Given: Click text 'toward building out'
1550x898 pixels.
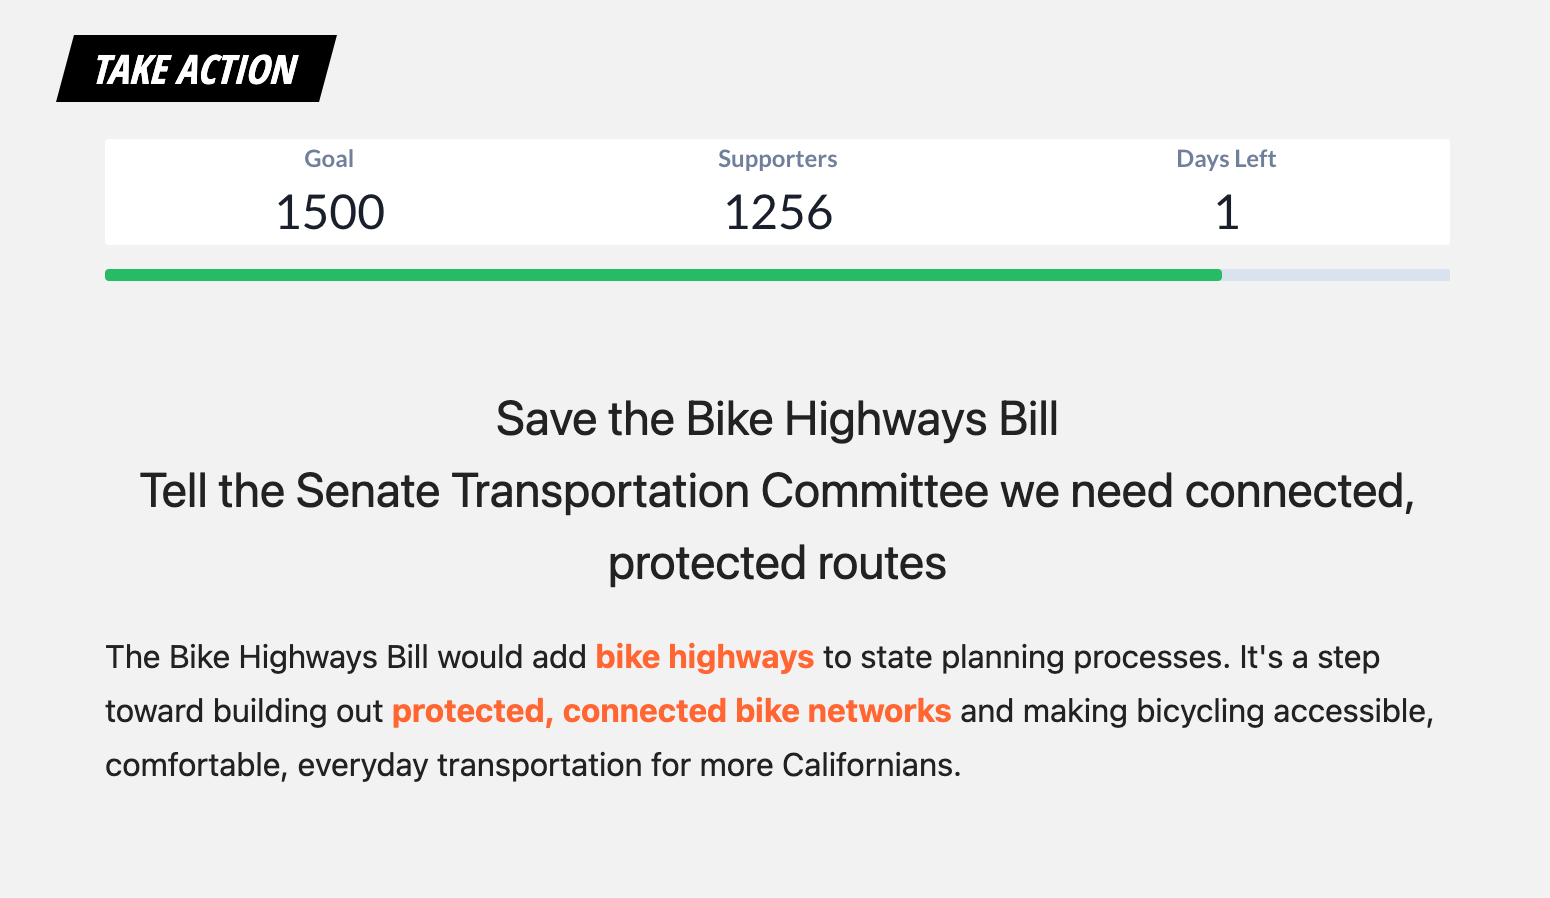Looking at the screenshot, I should pos(244,711).
